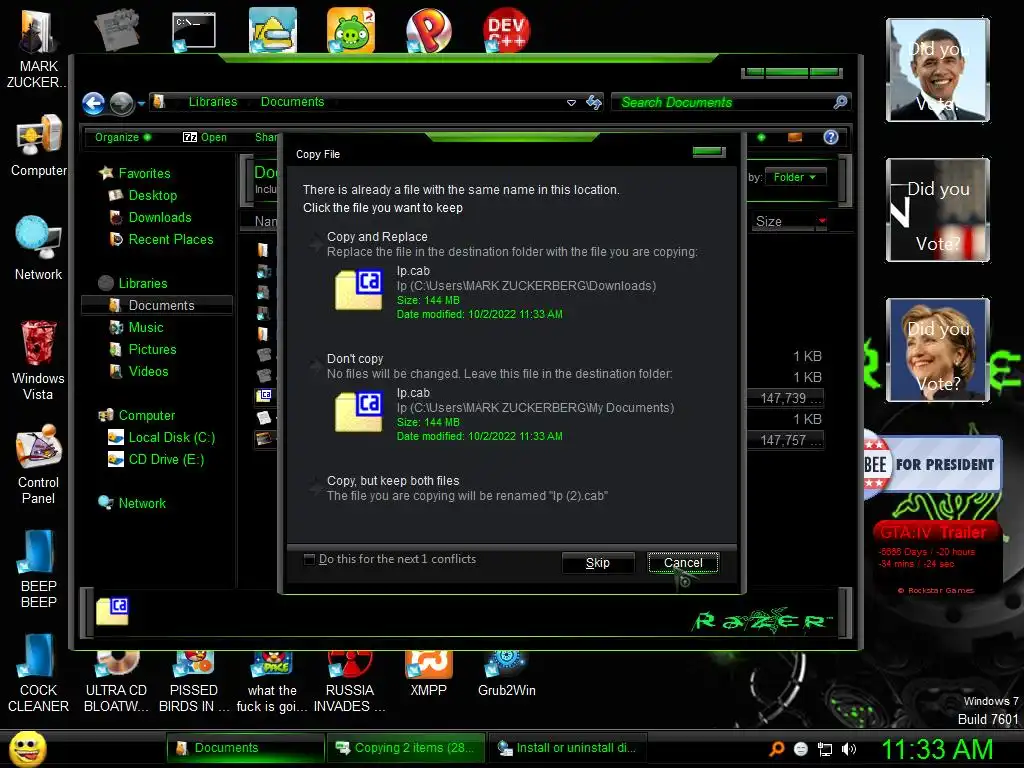1024x768 pixels.
Task: Select Music library in navigation pane
Action: tap(146, 327)
